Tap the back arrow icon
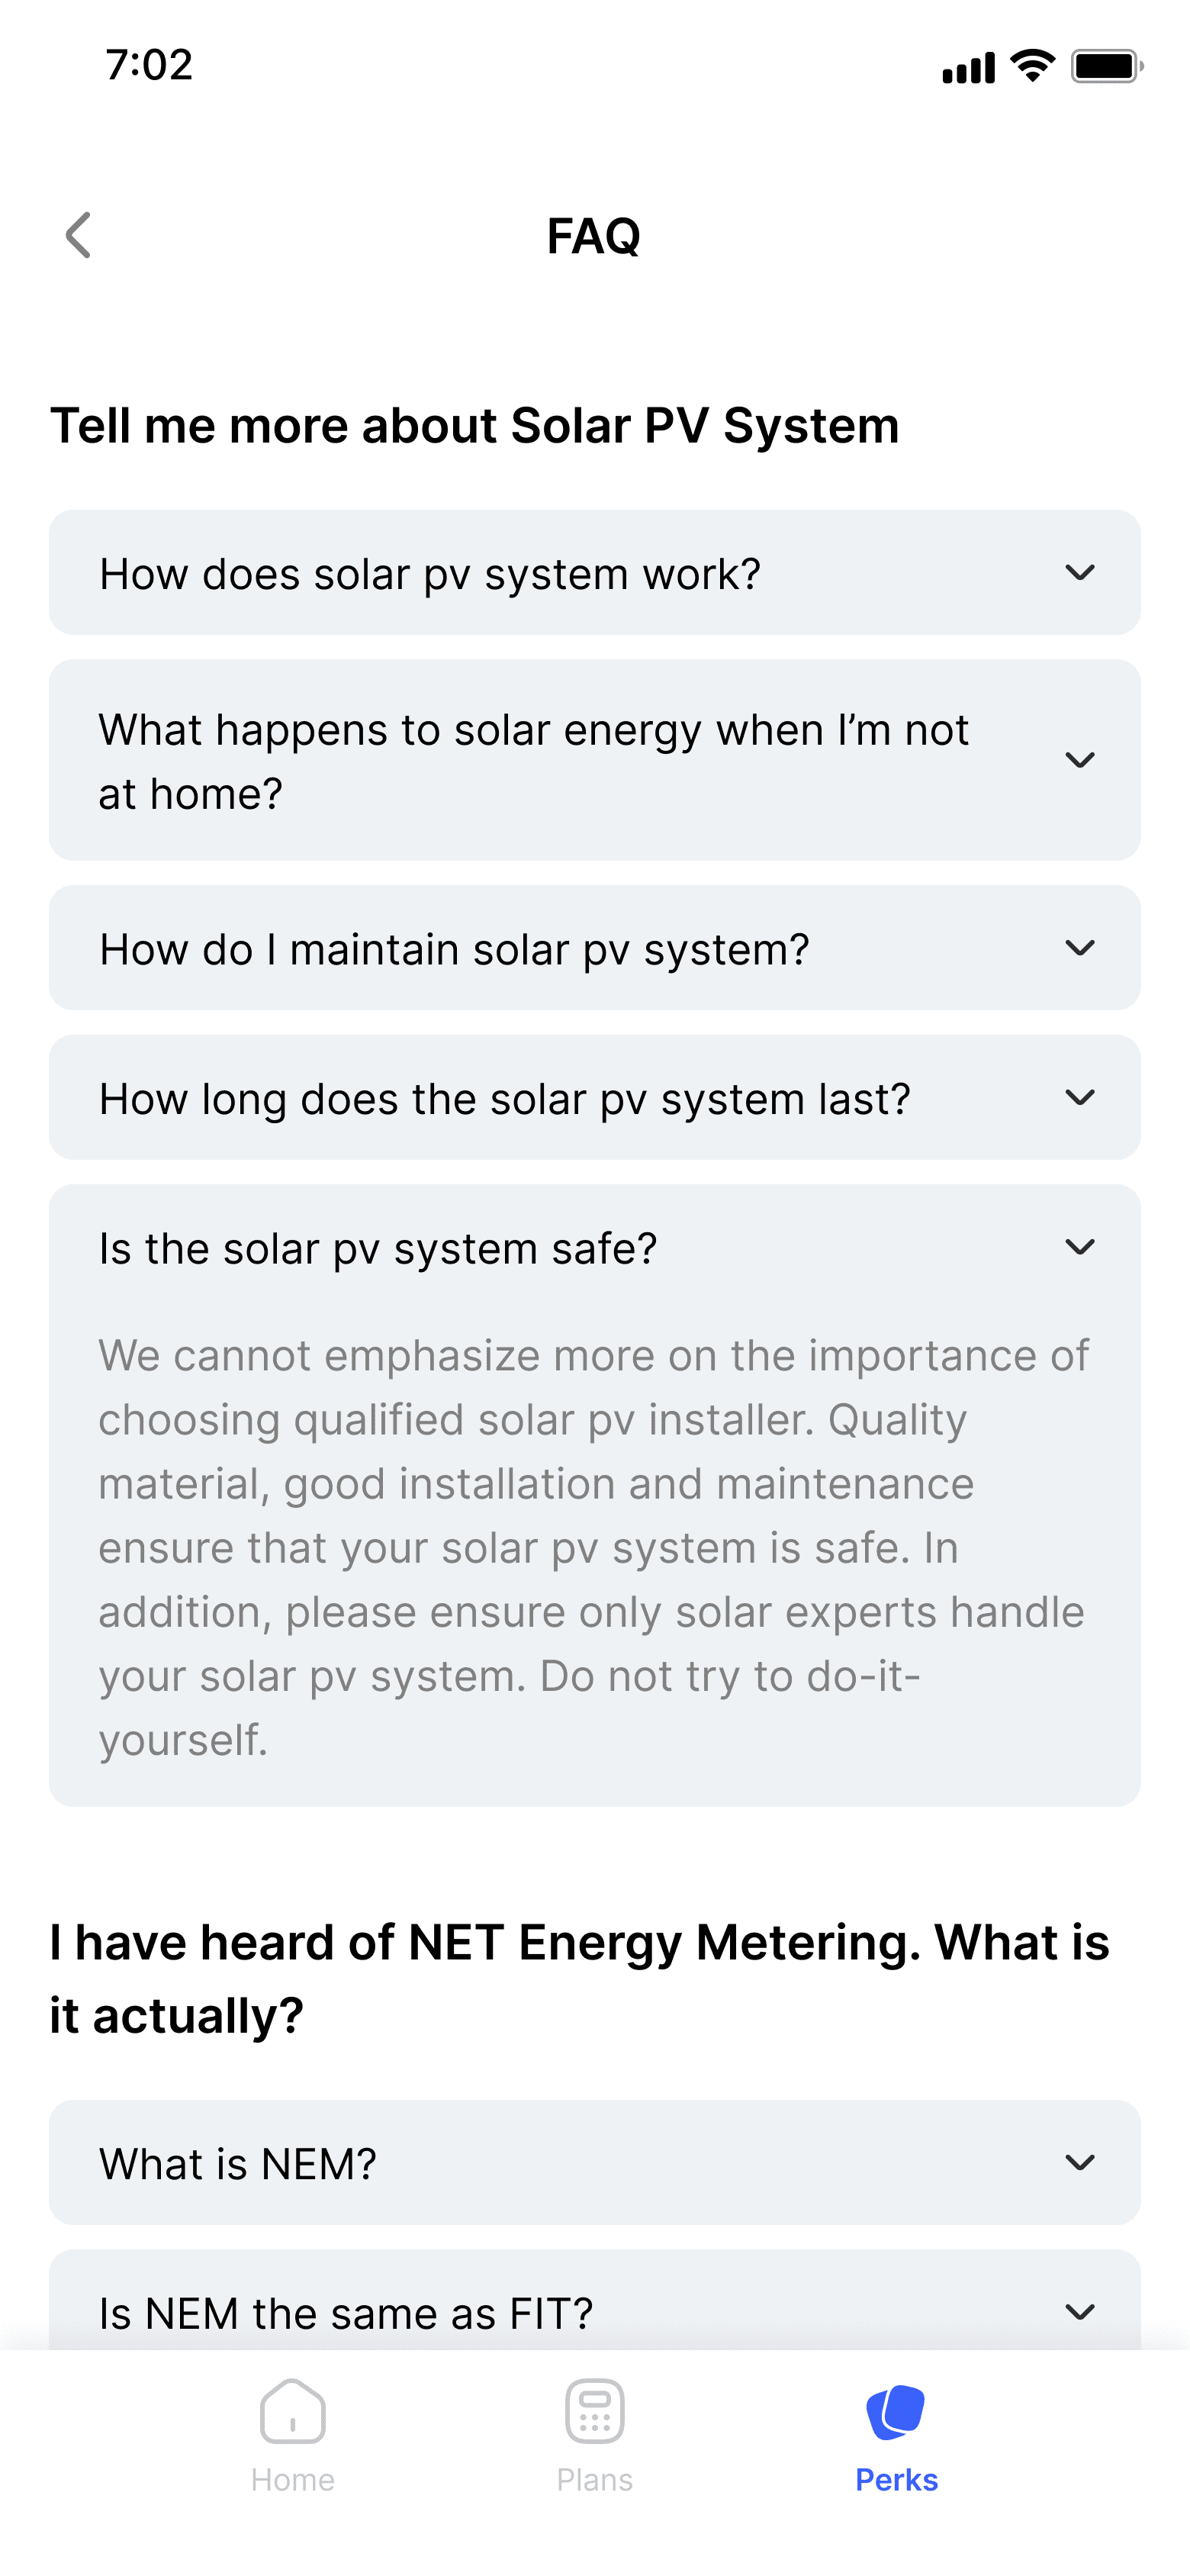Screen dimensions: 1190x2576 [x=78, y=236]
